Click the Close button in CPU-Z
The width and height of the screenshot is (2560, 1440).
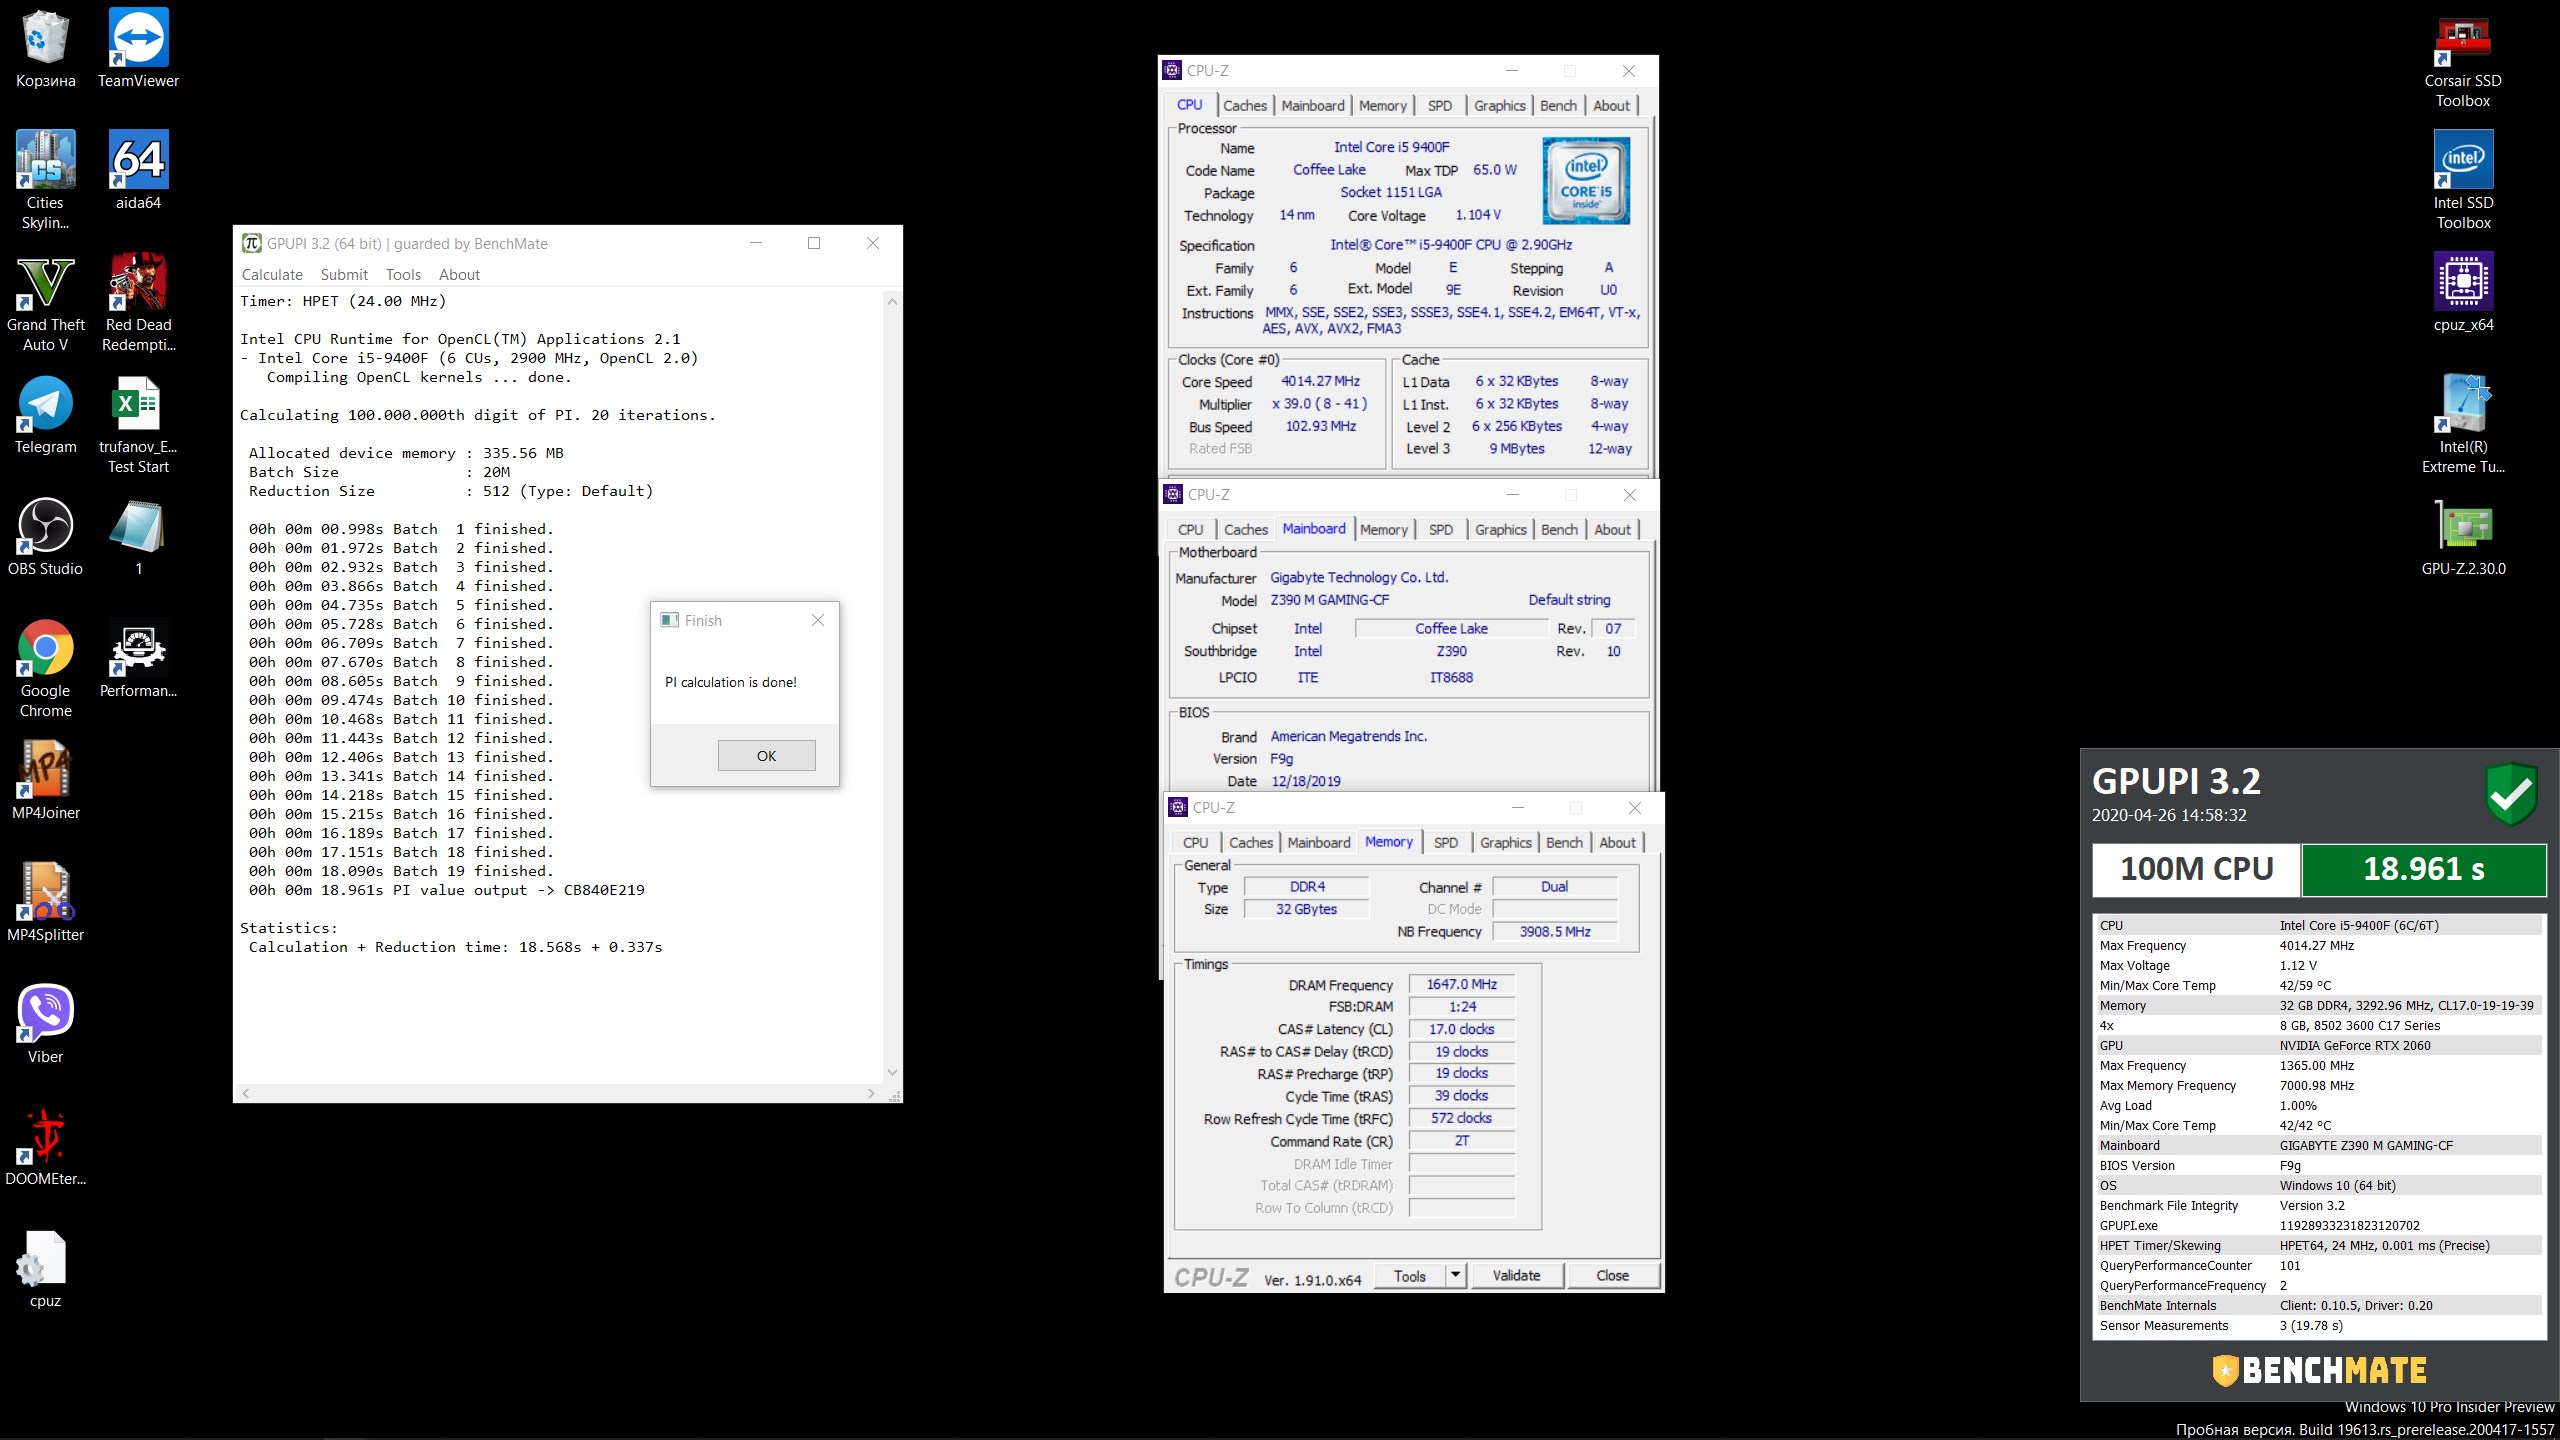tap(1612, 1275)
